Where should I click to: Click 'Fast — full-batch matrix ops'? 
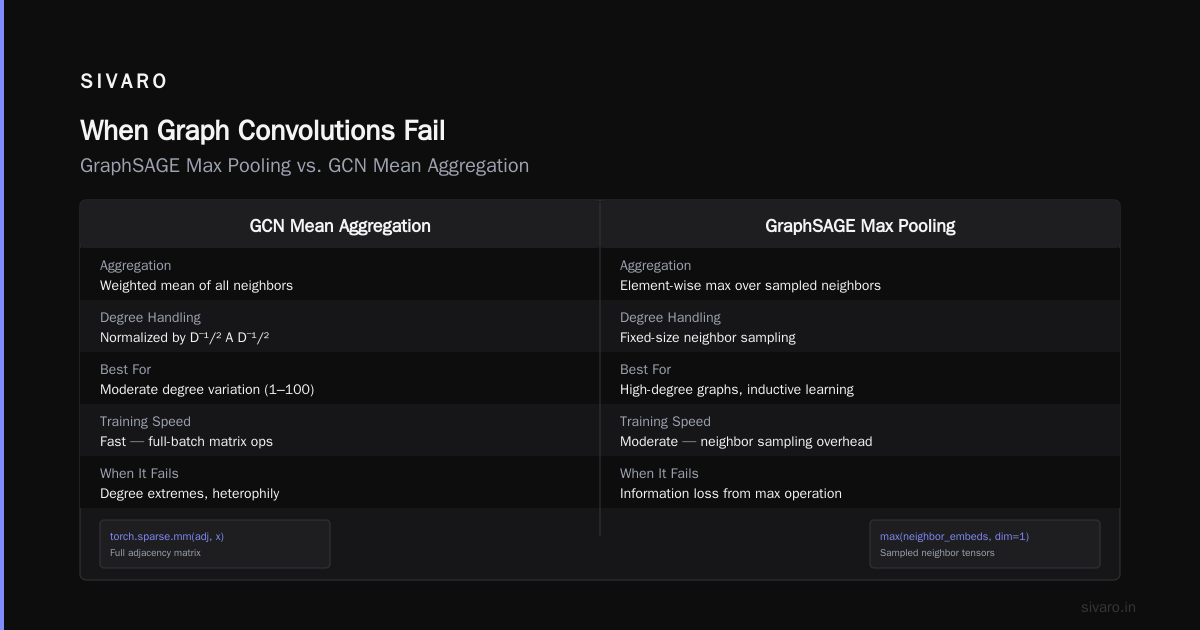tap(186, 442)
